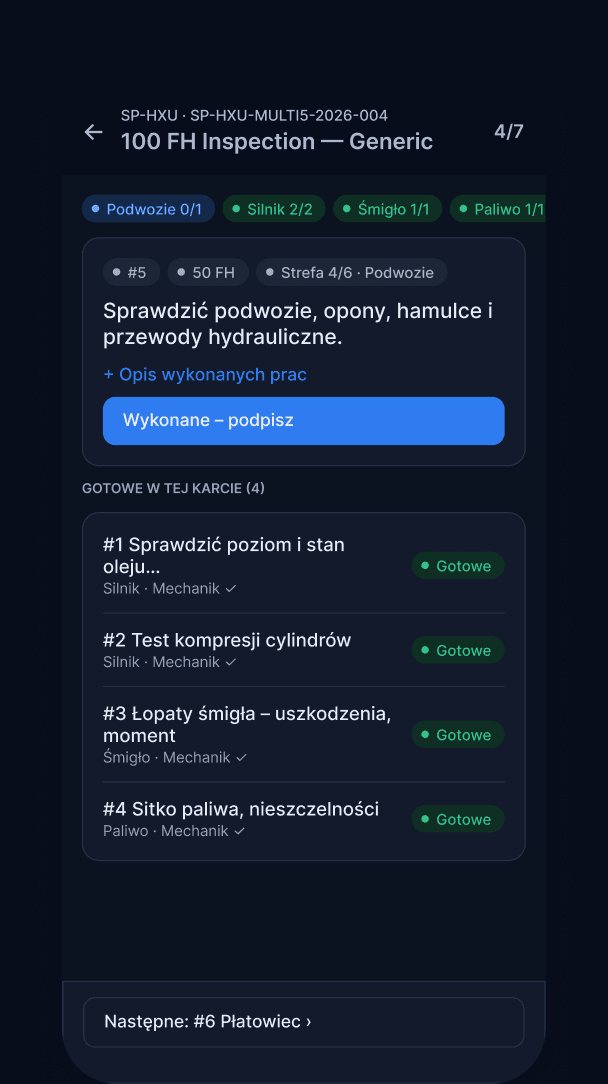608x1084 pixels.
Task: Select the Podwozie 0/1 zone chip
Action: click(148, 209)
